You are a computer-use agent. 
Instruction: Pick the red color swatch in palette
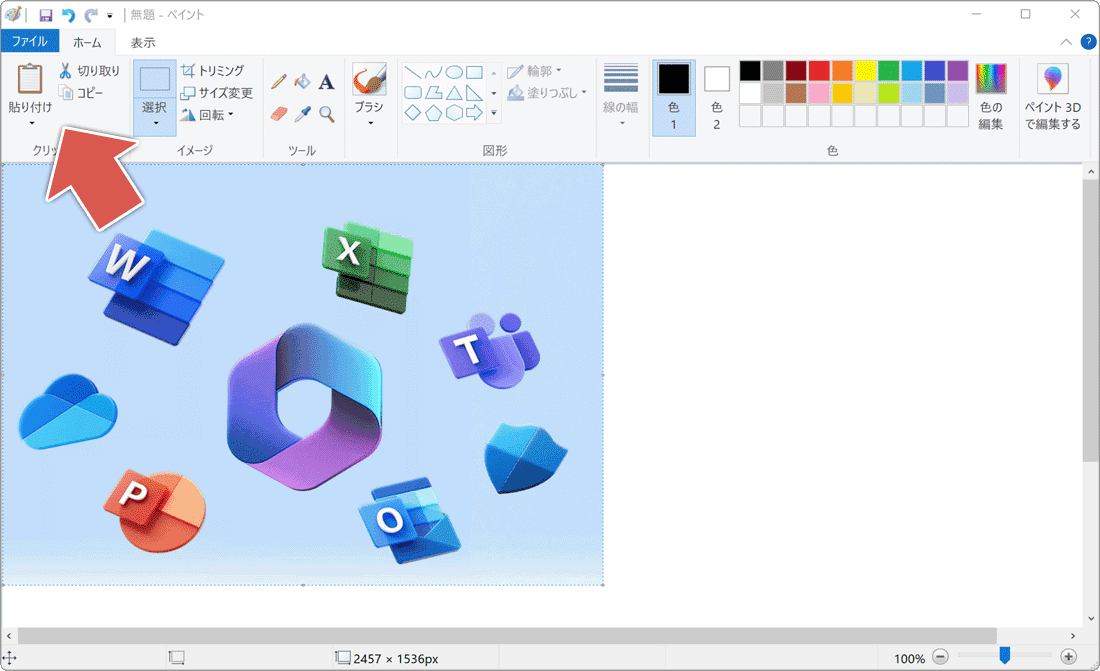coord(818,71)
